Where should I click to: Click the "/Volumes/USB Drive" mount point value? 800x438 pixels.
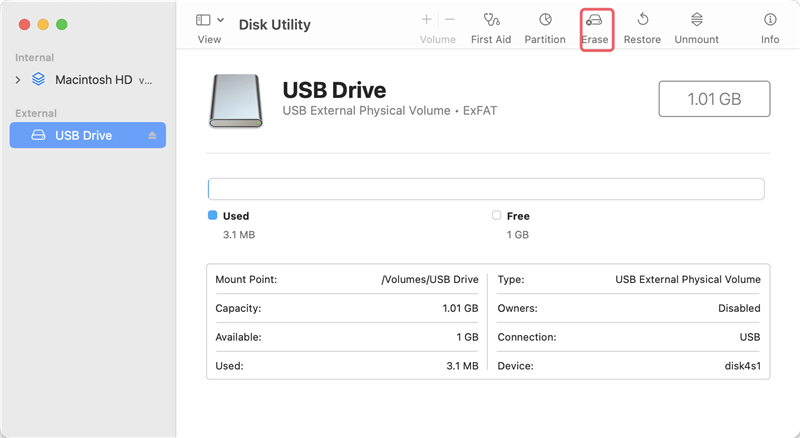pyautogui.click(x=430, y=279)
